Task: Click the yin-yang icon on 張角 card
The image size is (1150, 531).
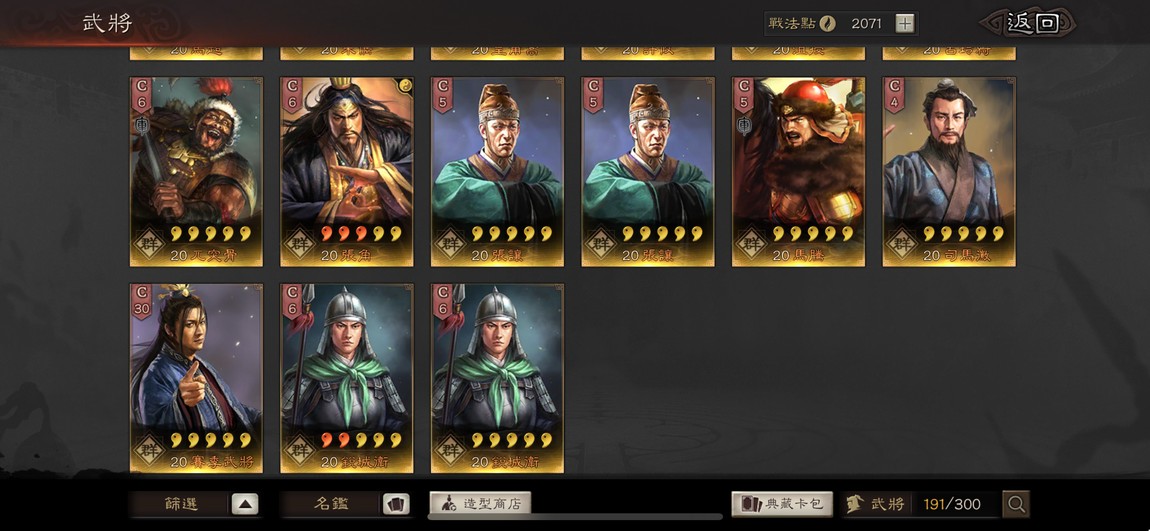Action: [404, 87]
